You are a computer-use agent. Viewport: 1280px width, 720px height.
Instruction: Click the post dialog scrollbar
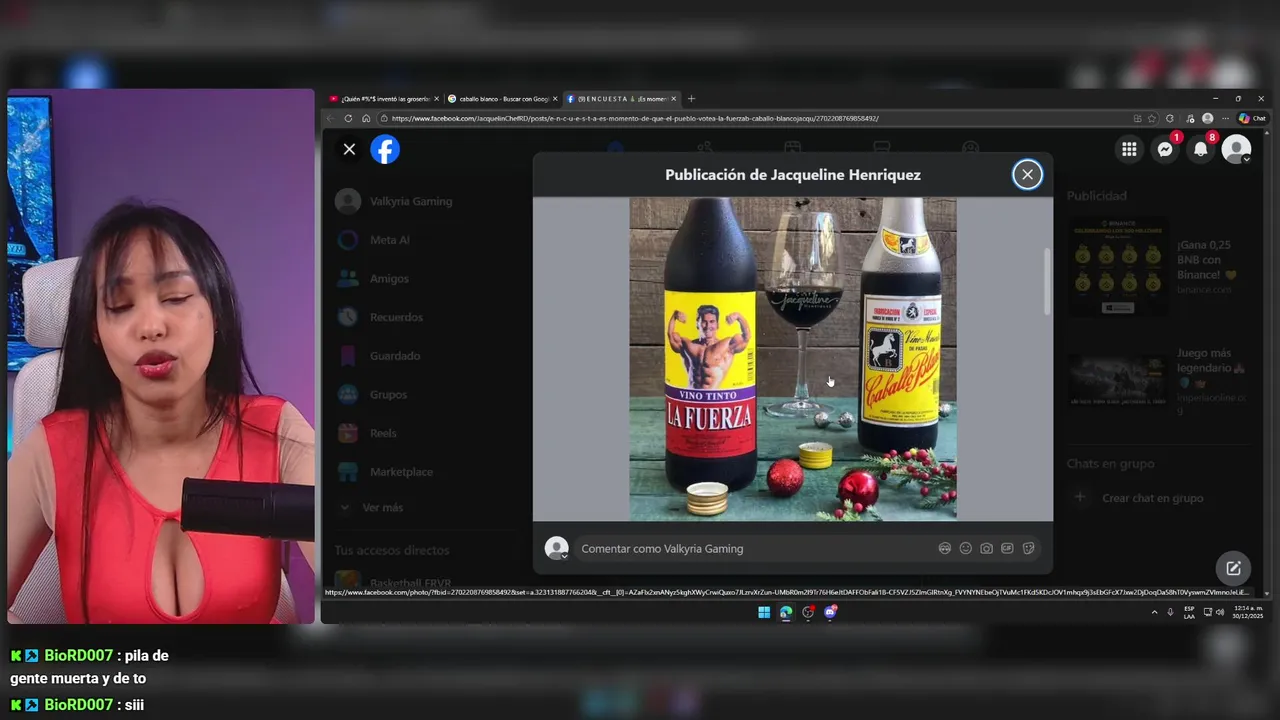1047,280
